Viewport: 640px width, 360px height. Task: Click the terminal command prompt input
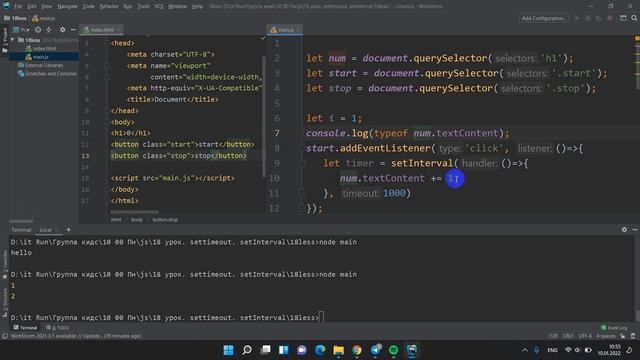click(321, 317)
